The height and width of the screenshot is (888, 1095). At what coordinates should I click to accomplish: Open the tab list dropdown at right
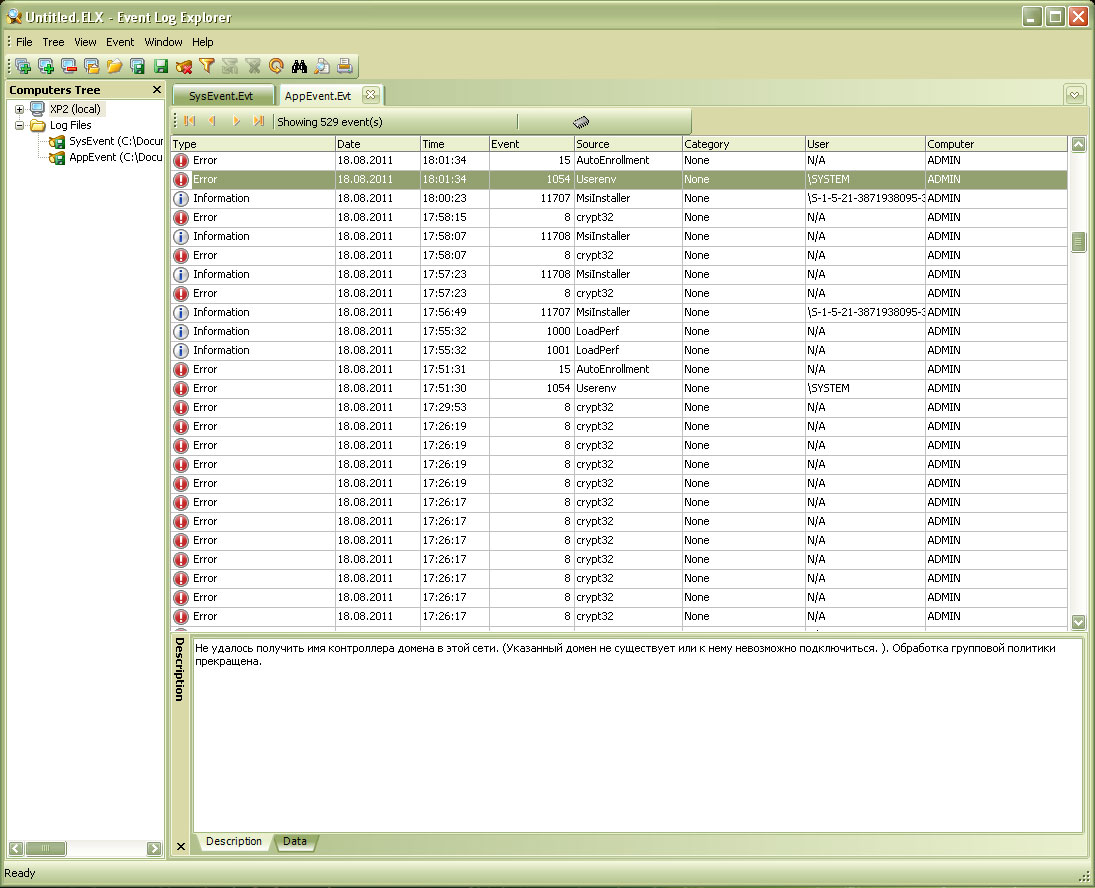coord(1074,95)
